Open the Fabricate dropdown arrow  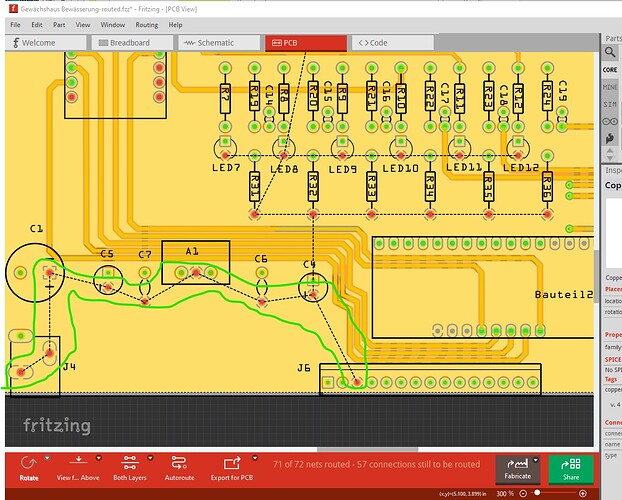click(536, 460)
